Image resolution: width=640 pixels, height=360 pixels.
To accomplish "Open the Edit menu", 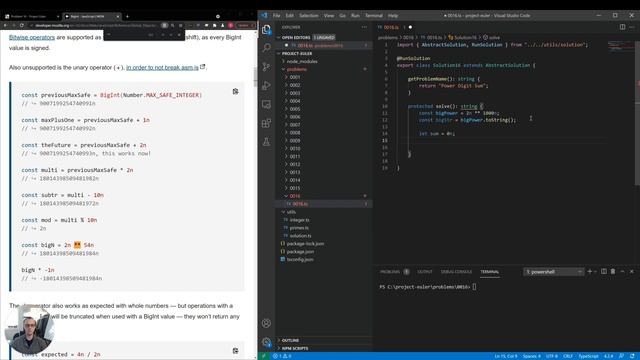I will (289, 16).
